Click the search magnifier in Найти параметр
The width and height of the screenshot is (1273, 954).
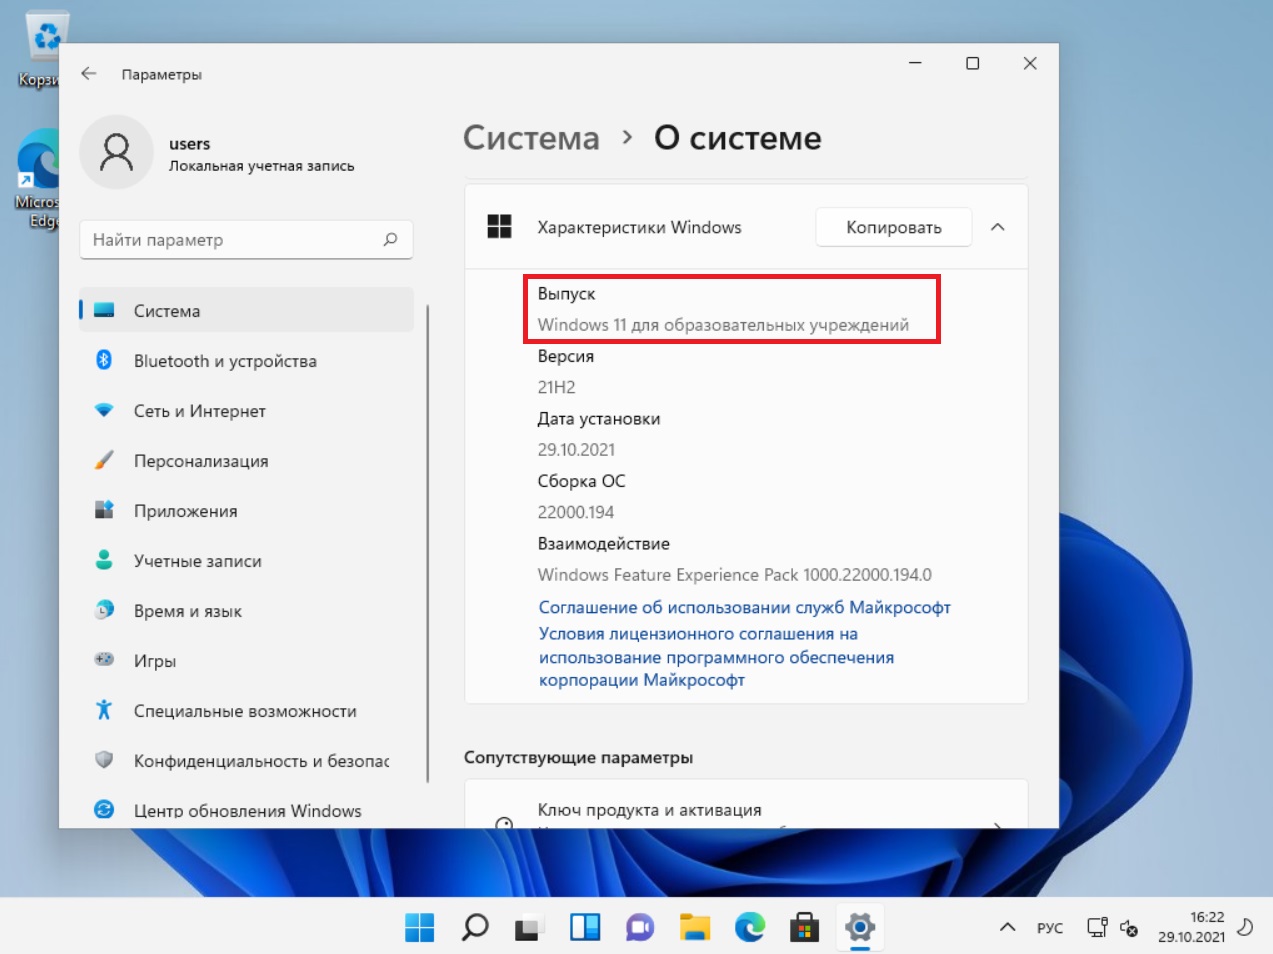click(x=391, y=239)
